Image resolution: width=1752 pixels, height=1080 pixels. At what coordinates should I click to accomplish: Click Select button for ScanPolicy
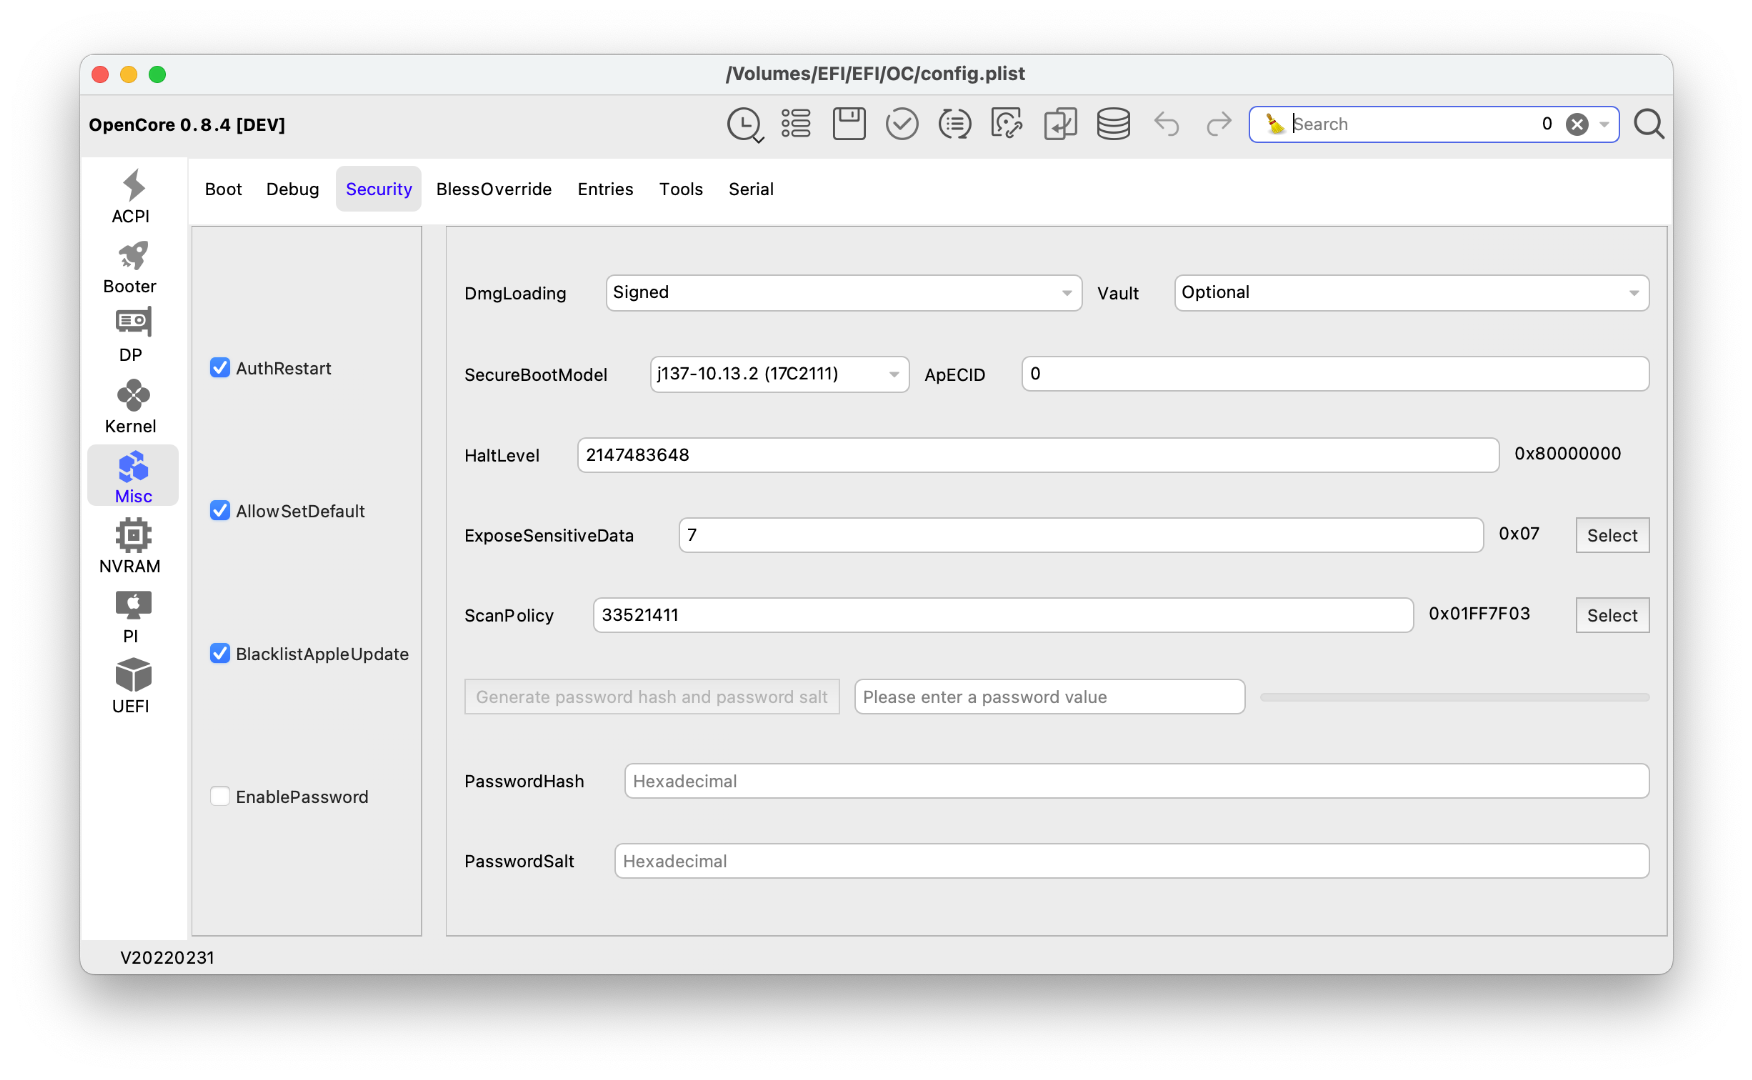(x=1613, y=615)
